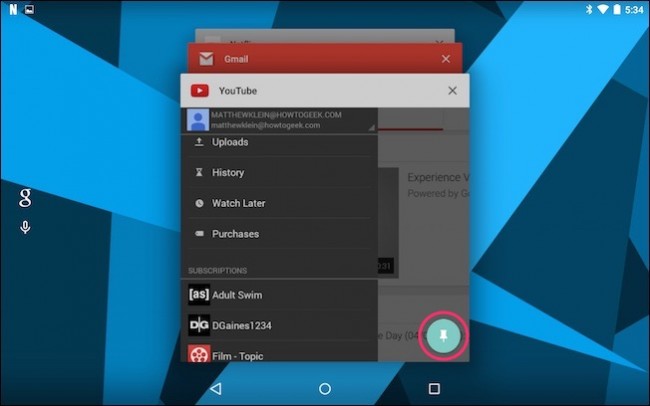Select the YouTube card title bar
The width and height of the screenshot is (650, 406).
[x=325, y=91]
